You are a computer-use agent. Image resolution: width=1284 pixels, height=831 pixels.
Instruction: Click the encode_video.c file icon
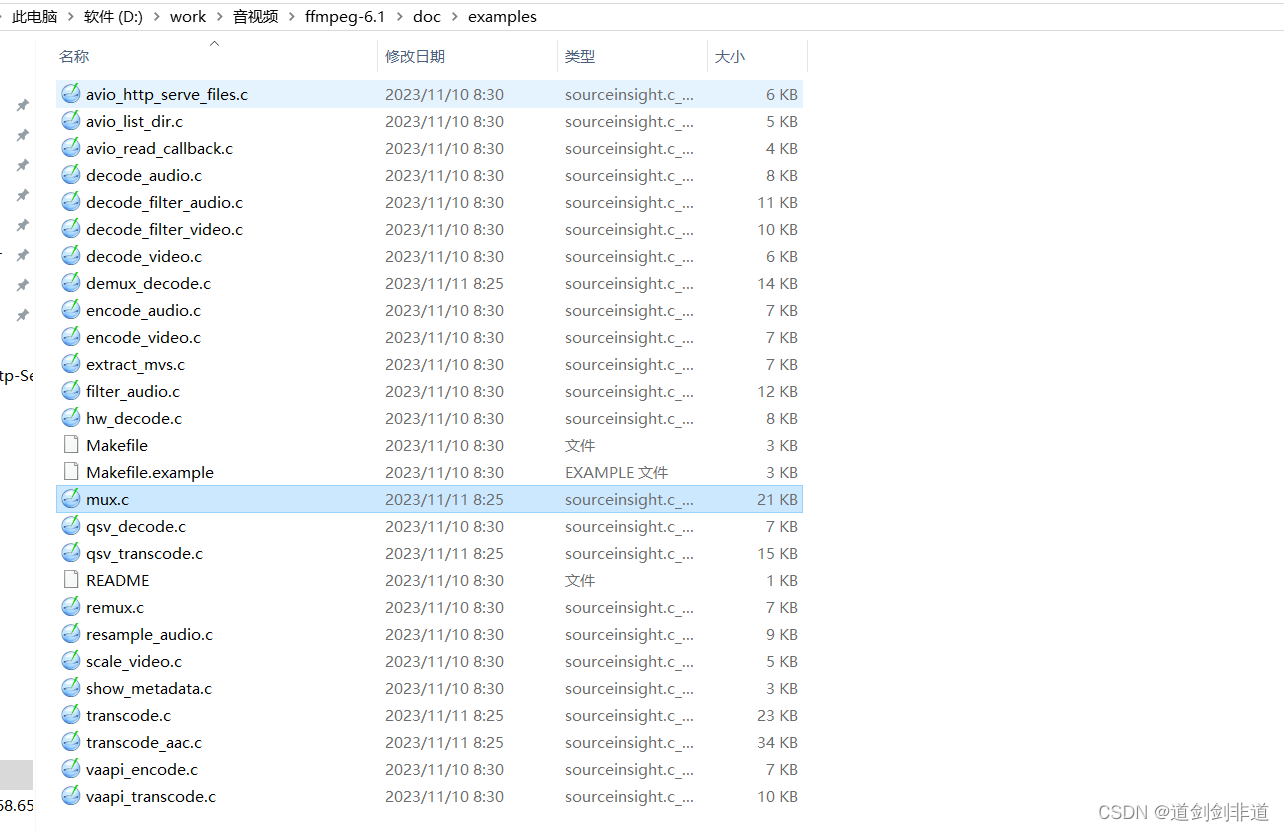[x=70, y=337]
